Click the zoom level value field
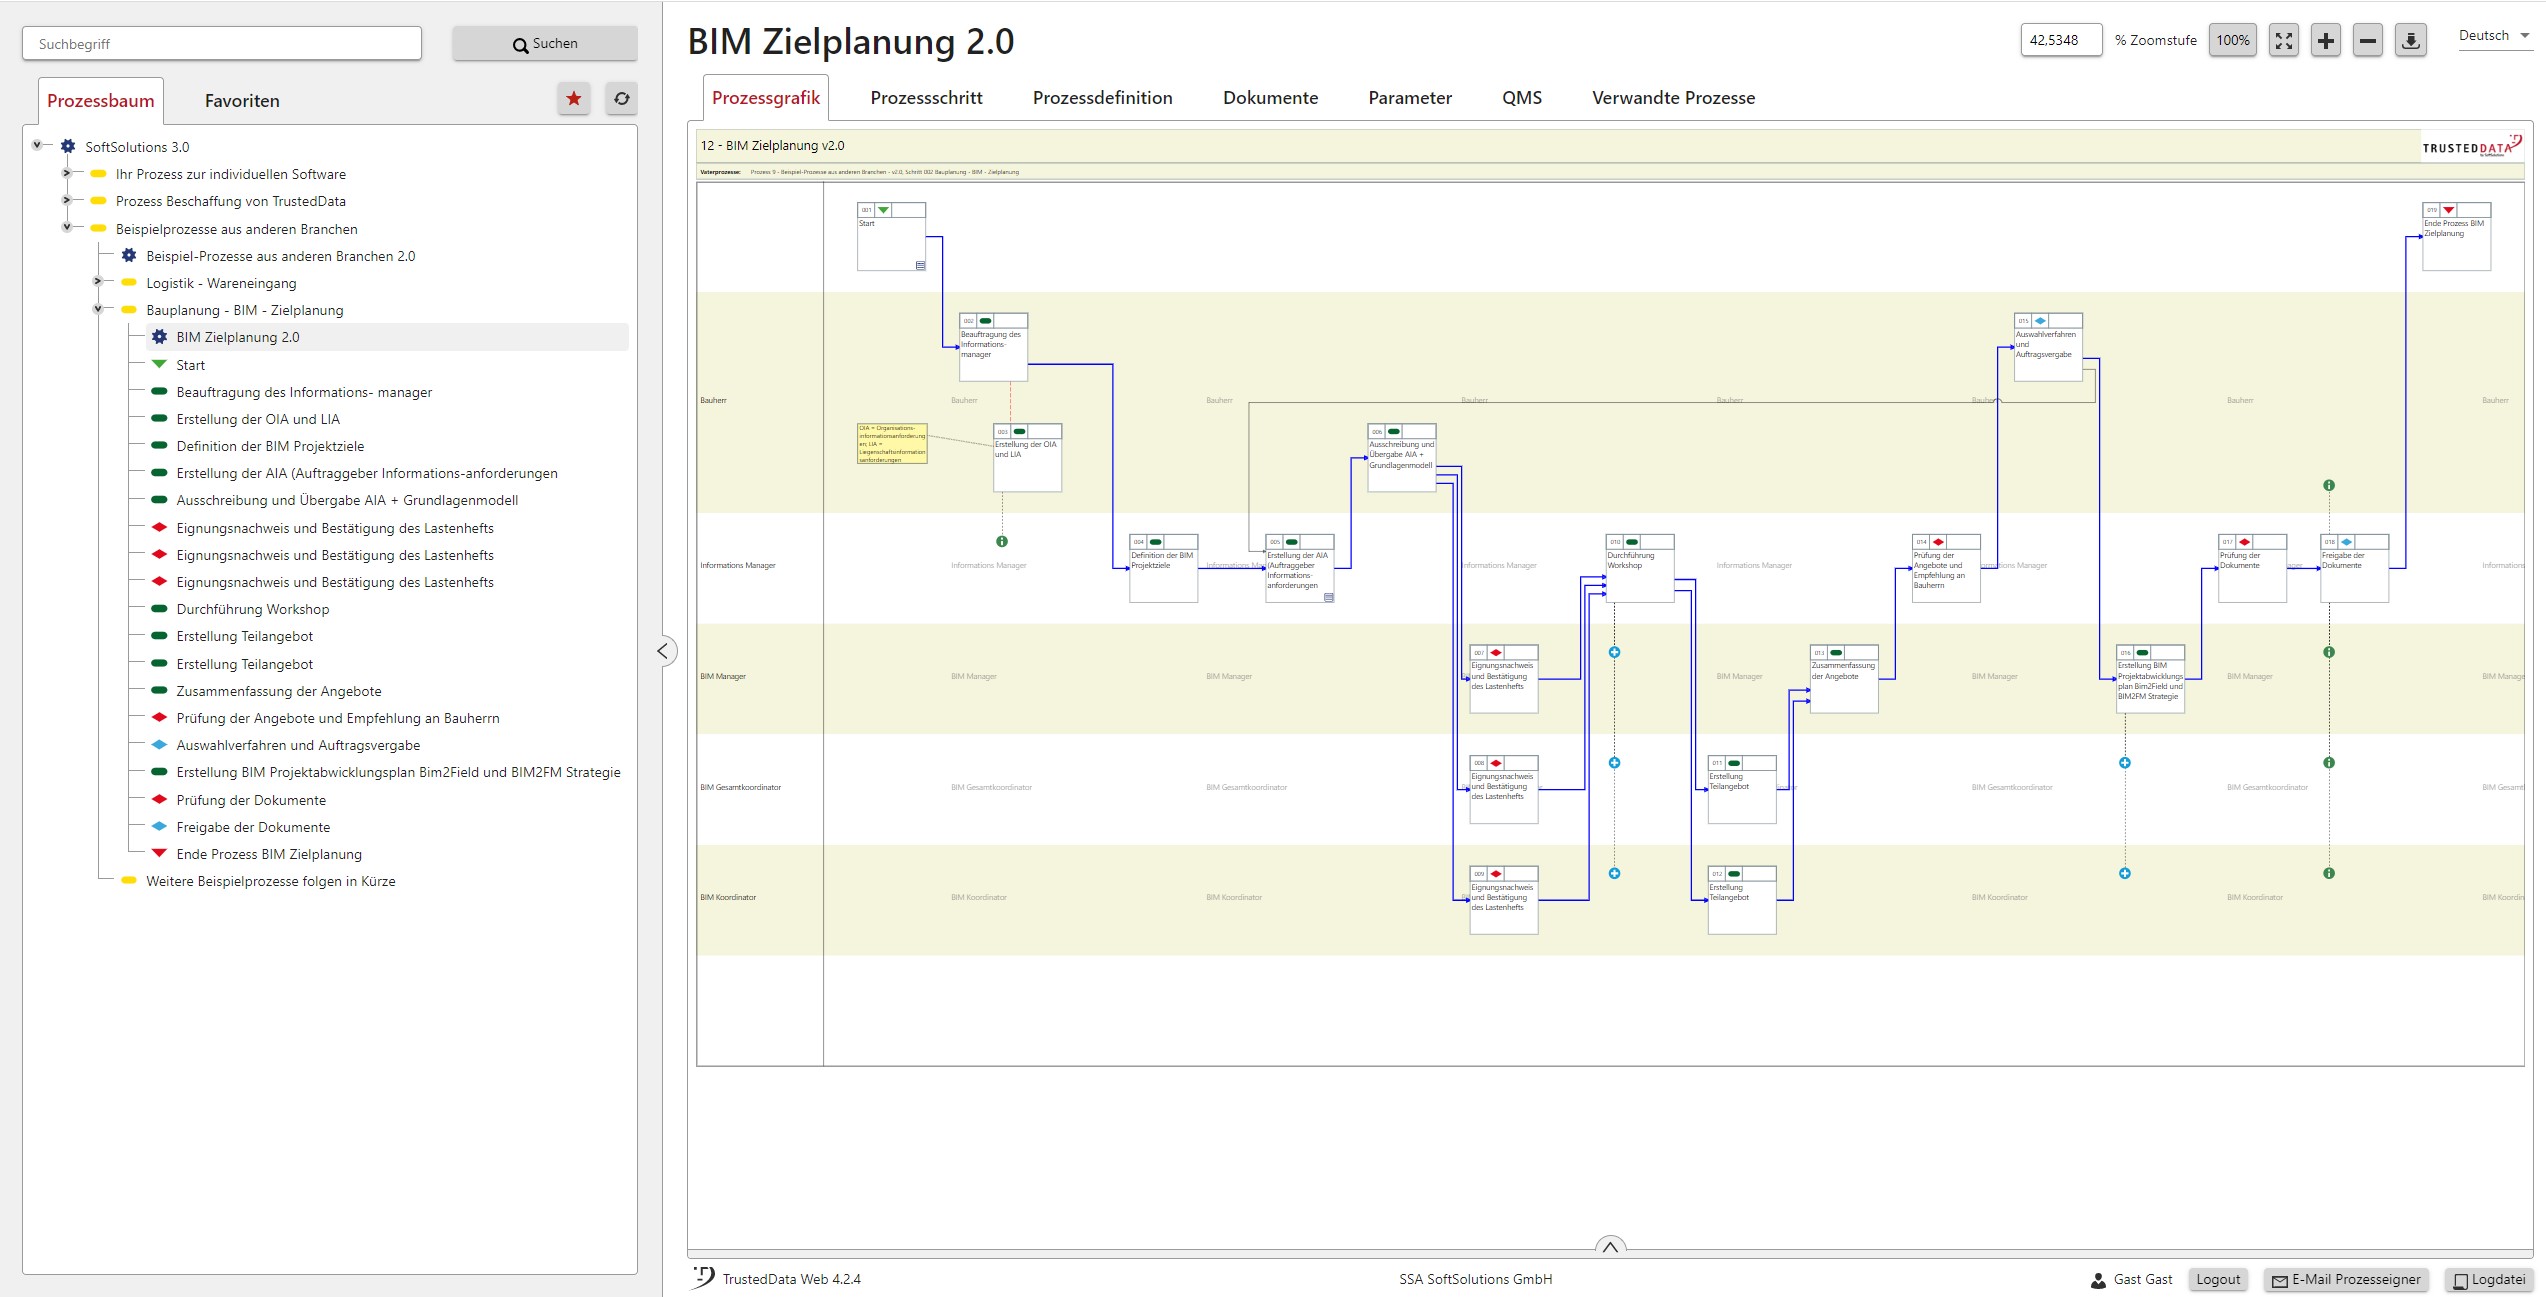This screenshot has width=2546, height=1297. point(2061,41)
